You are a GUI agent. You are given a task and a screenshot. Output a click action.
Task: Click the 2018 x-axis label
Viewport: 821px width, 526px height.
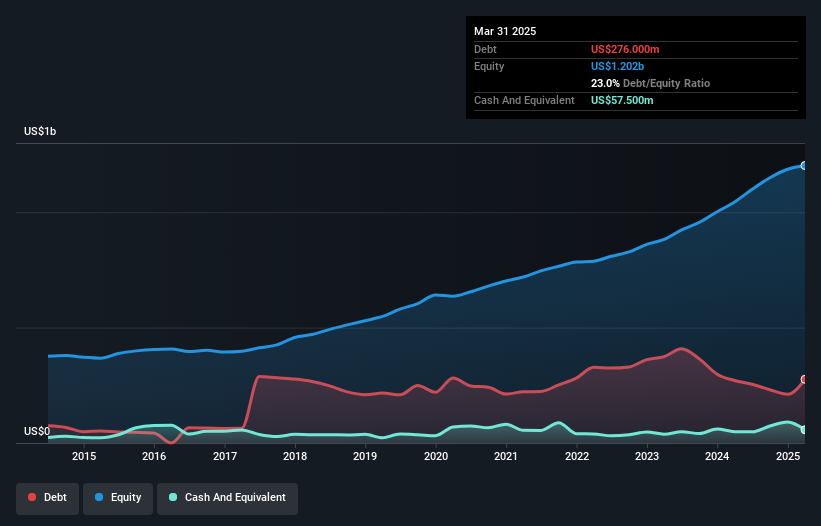click(x=295, y=456)
